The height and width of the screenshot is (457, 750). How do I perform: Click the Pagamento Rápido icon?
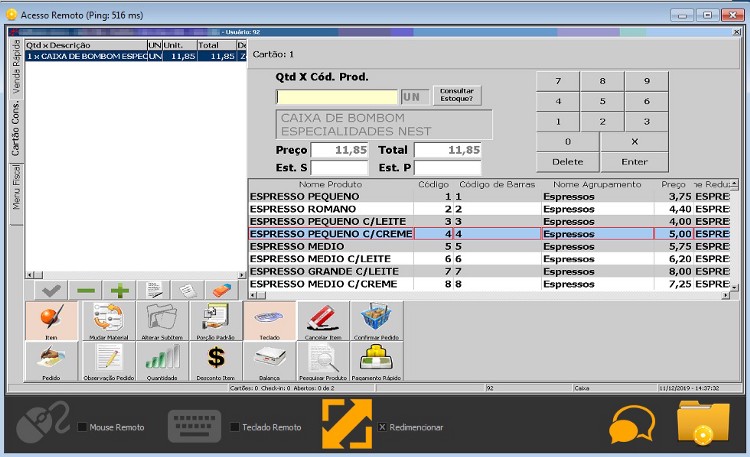click(x=377, y=360)
